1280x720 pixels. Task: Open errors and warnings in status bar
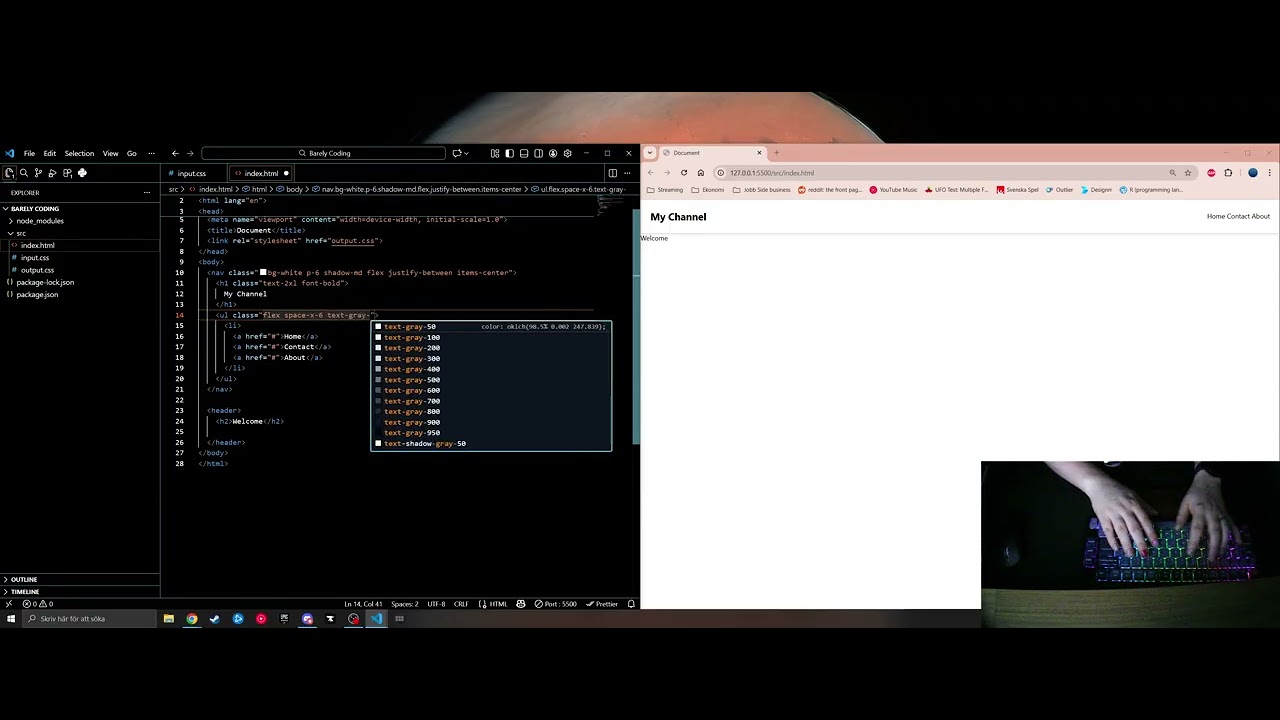(x=37, y=604)
